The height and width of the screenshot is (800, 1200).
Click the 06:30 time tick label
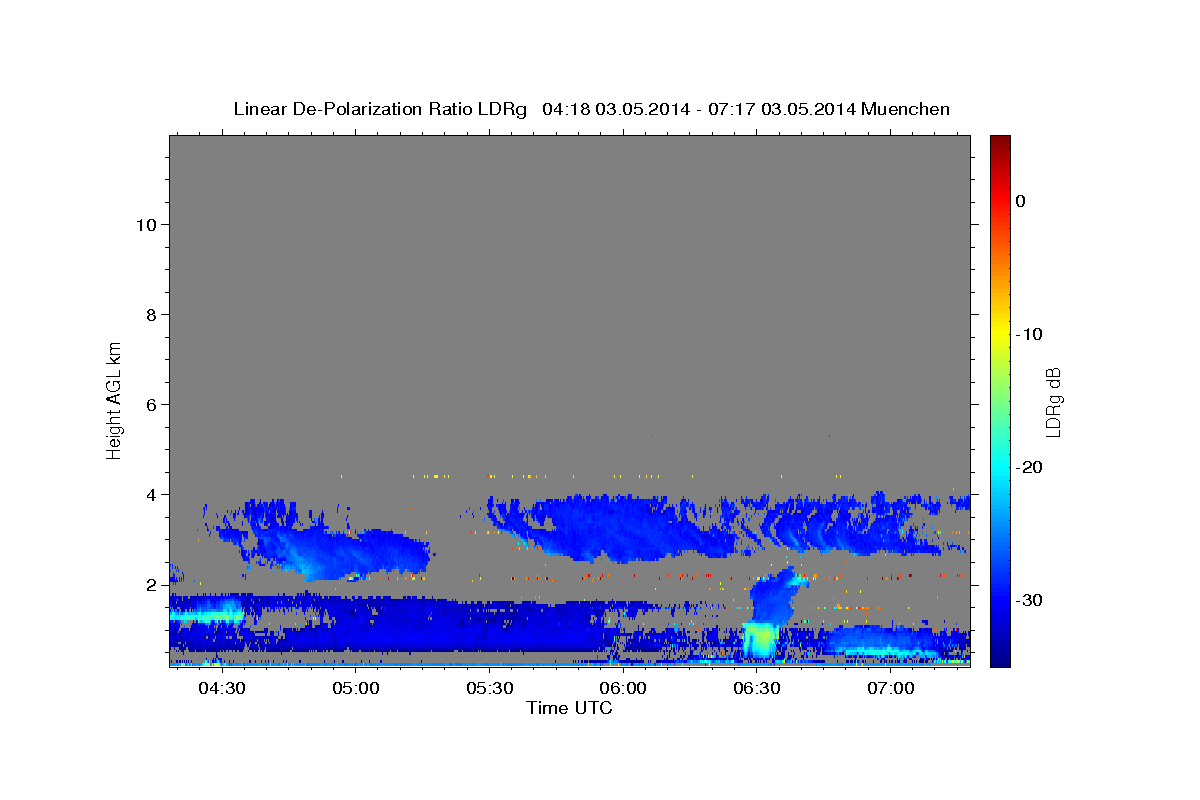[757, 689]
